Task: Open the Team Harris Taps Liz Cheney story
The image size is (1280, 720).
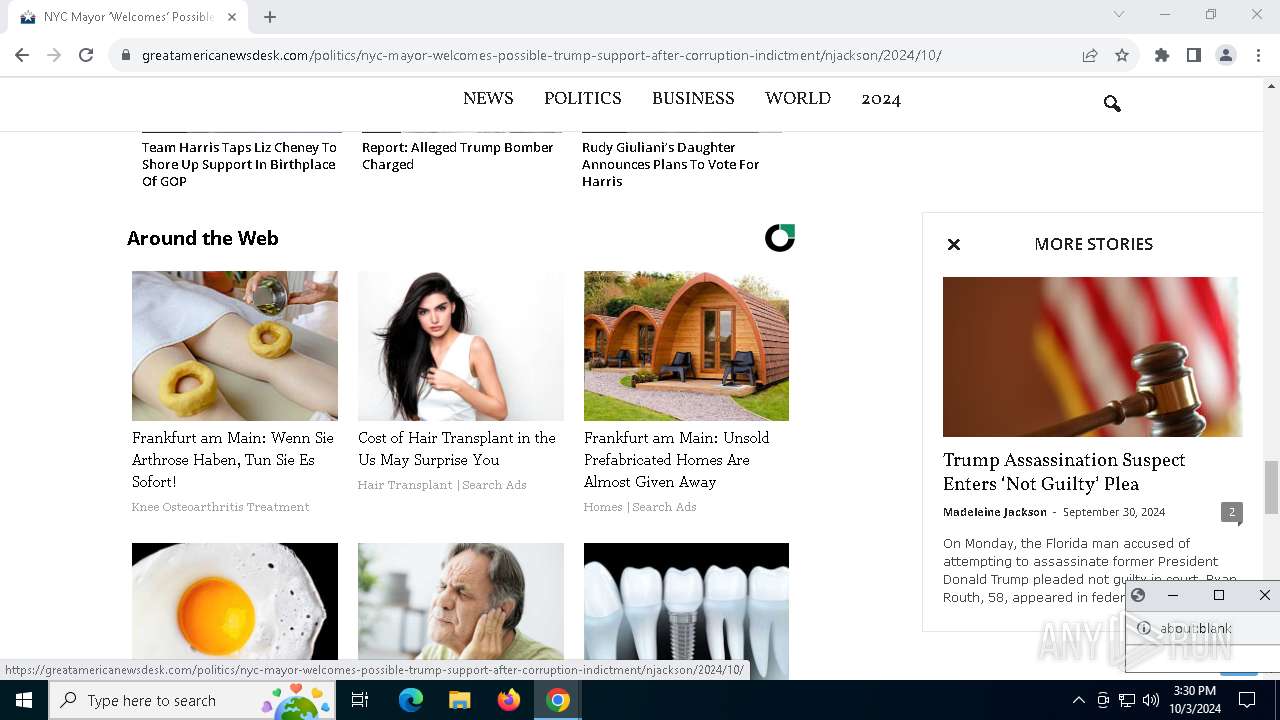Action: pos(240,164)
